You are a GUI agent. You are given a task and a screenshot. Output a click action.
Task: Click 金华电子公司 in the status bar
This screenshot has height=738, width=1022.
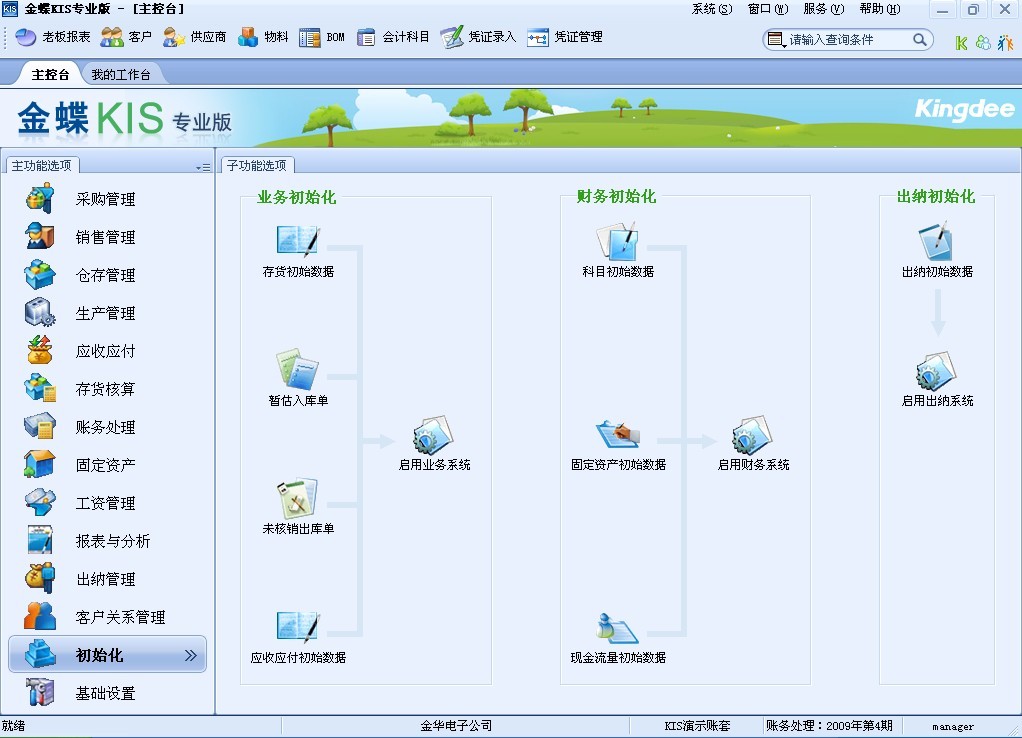[x=456, y=726]
